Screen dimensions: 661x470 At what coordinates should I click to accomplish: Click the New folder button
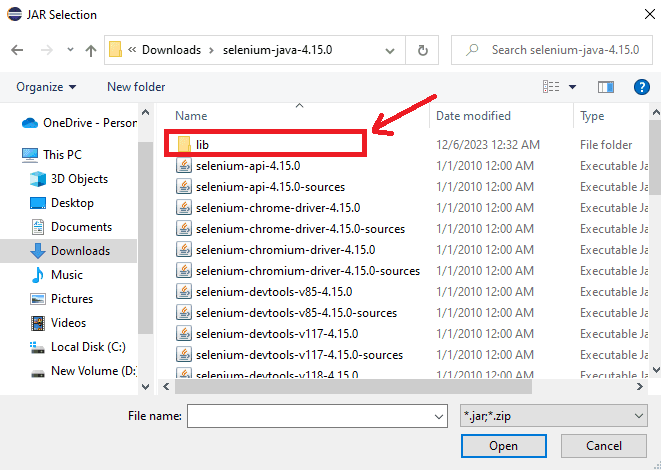tap(136, 87)
